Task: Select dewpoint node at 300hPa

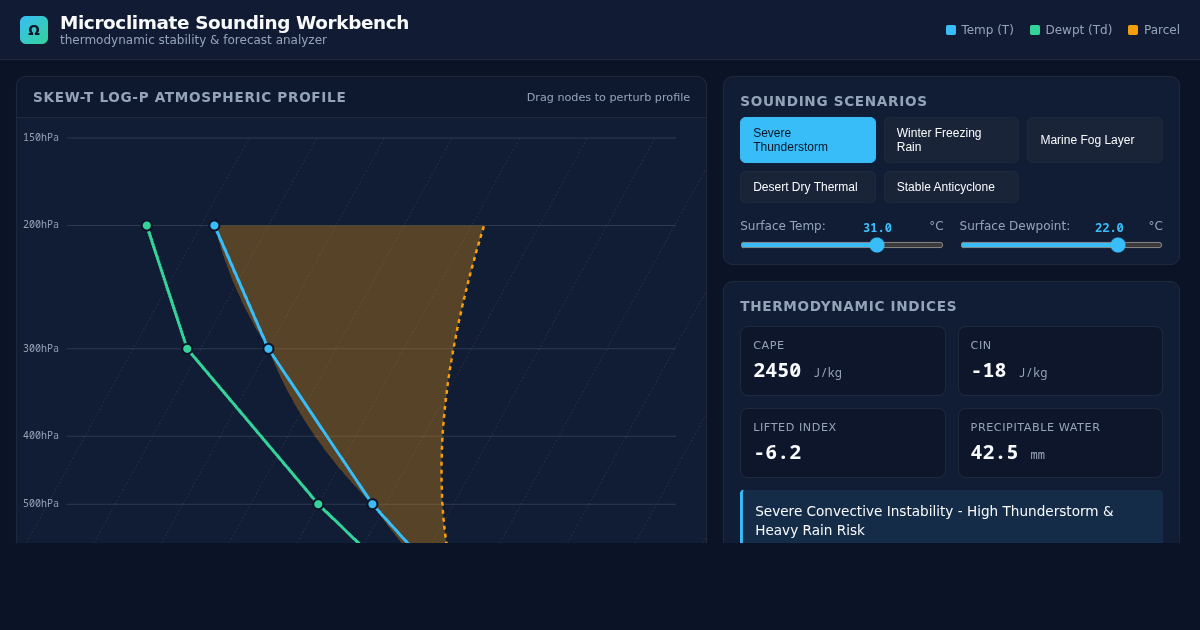Action: coord(187,349)
